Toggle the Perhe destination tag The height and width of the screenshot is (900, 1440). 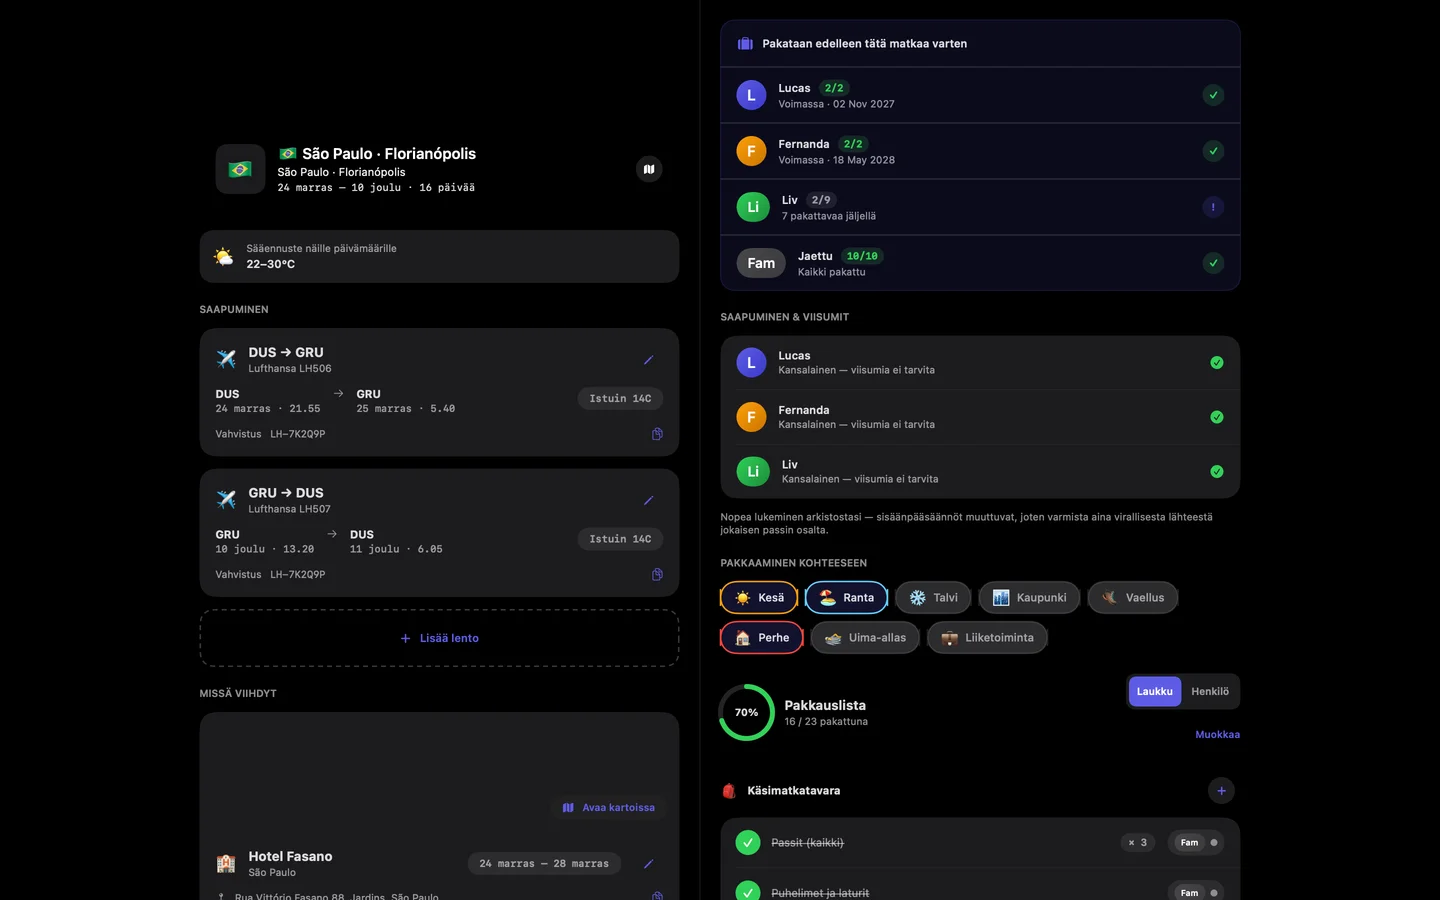(762, 638)
